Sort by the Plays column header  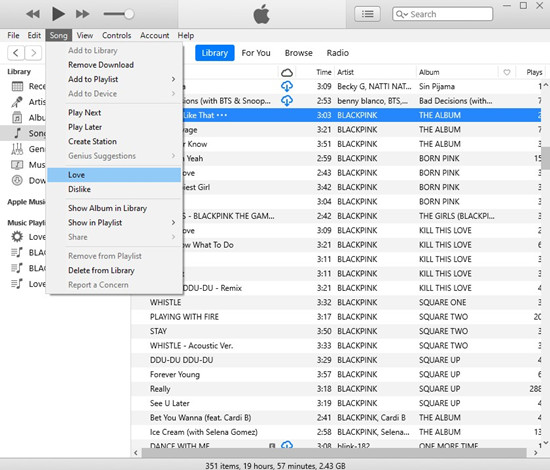pos(534,72)
